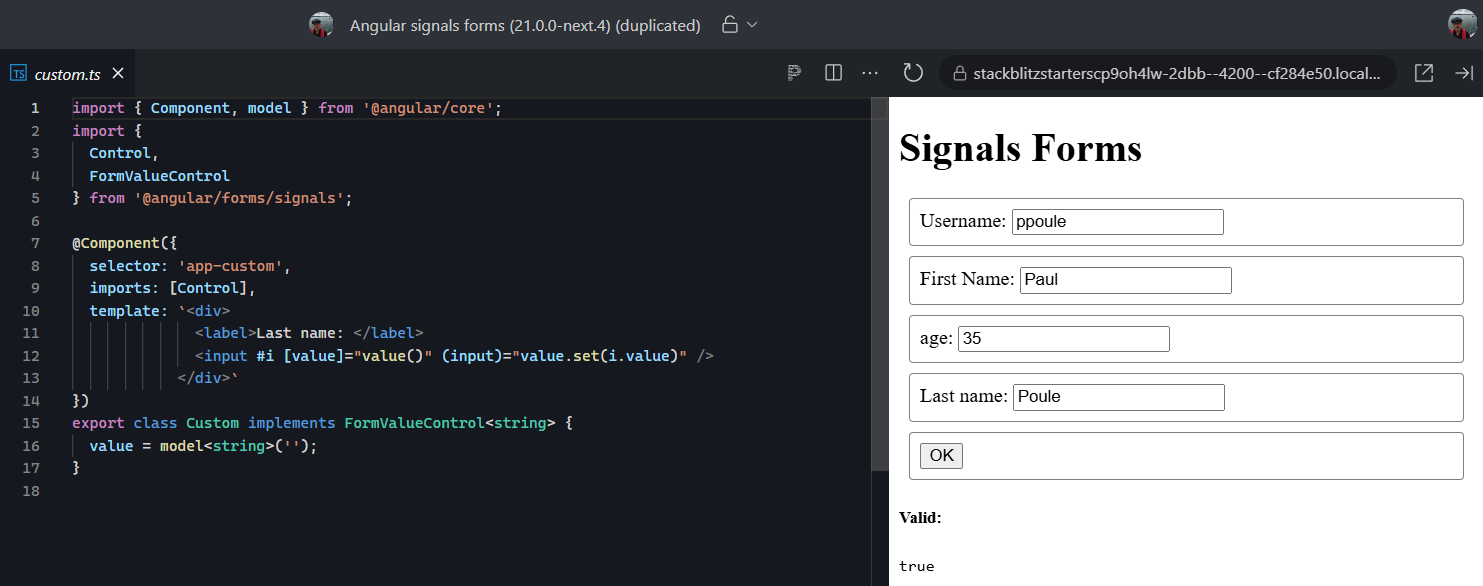Click the lock icon in preview address bar
Screen dimensions: 1483x586
coord(960,74)
